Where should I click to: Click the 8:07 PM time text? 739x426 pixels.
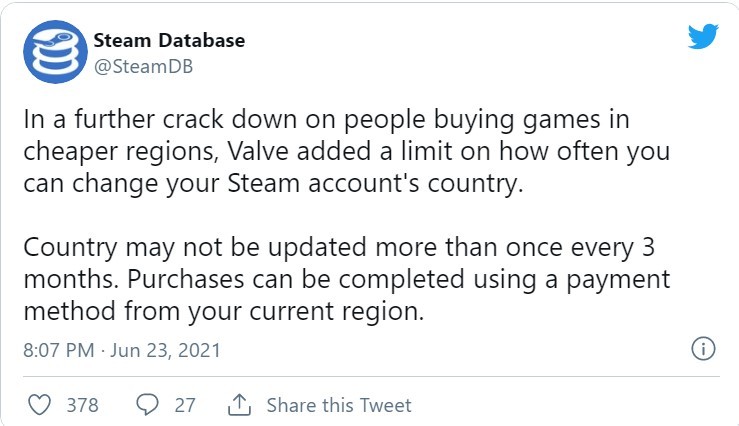click(58, 351)
